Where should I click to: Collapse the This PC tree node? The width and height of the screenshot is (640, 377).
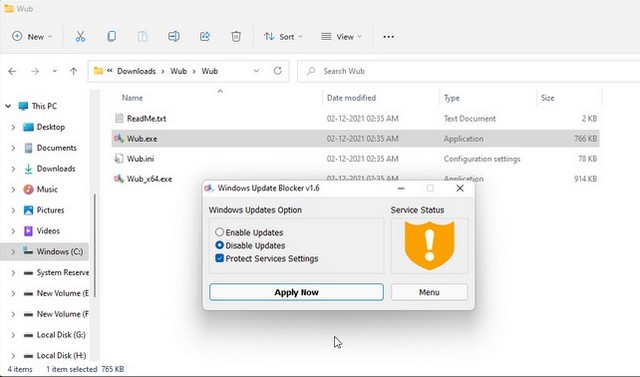coord(8,106)
